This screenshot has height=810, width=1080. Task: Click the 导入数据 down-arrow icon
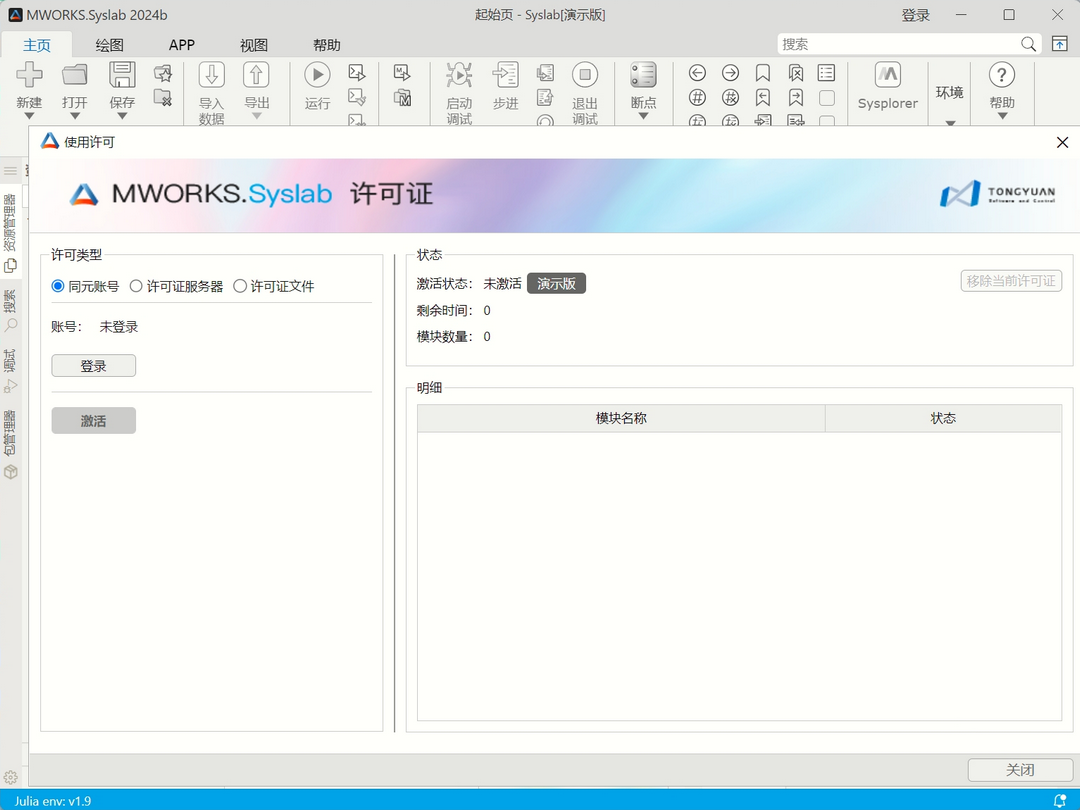pos(211,74)
